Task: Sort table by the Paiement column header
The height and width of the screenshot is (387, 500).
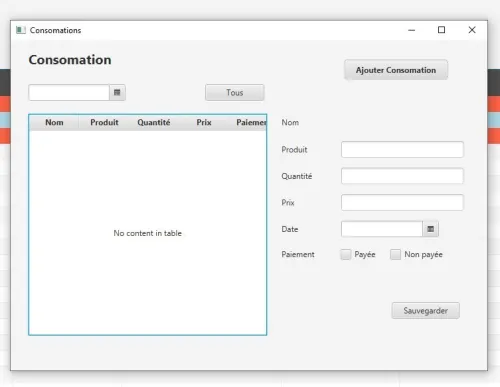Action: (248, 122)
